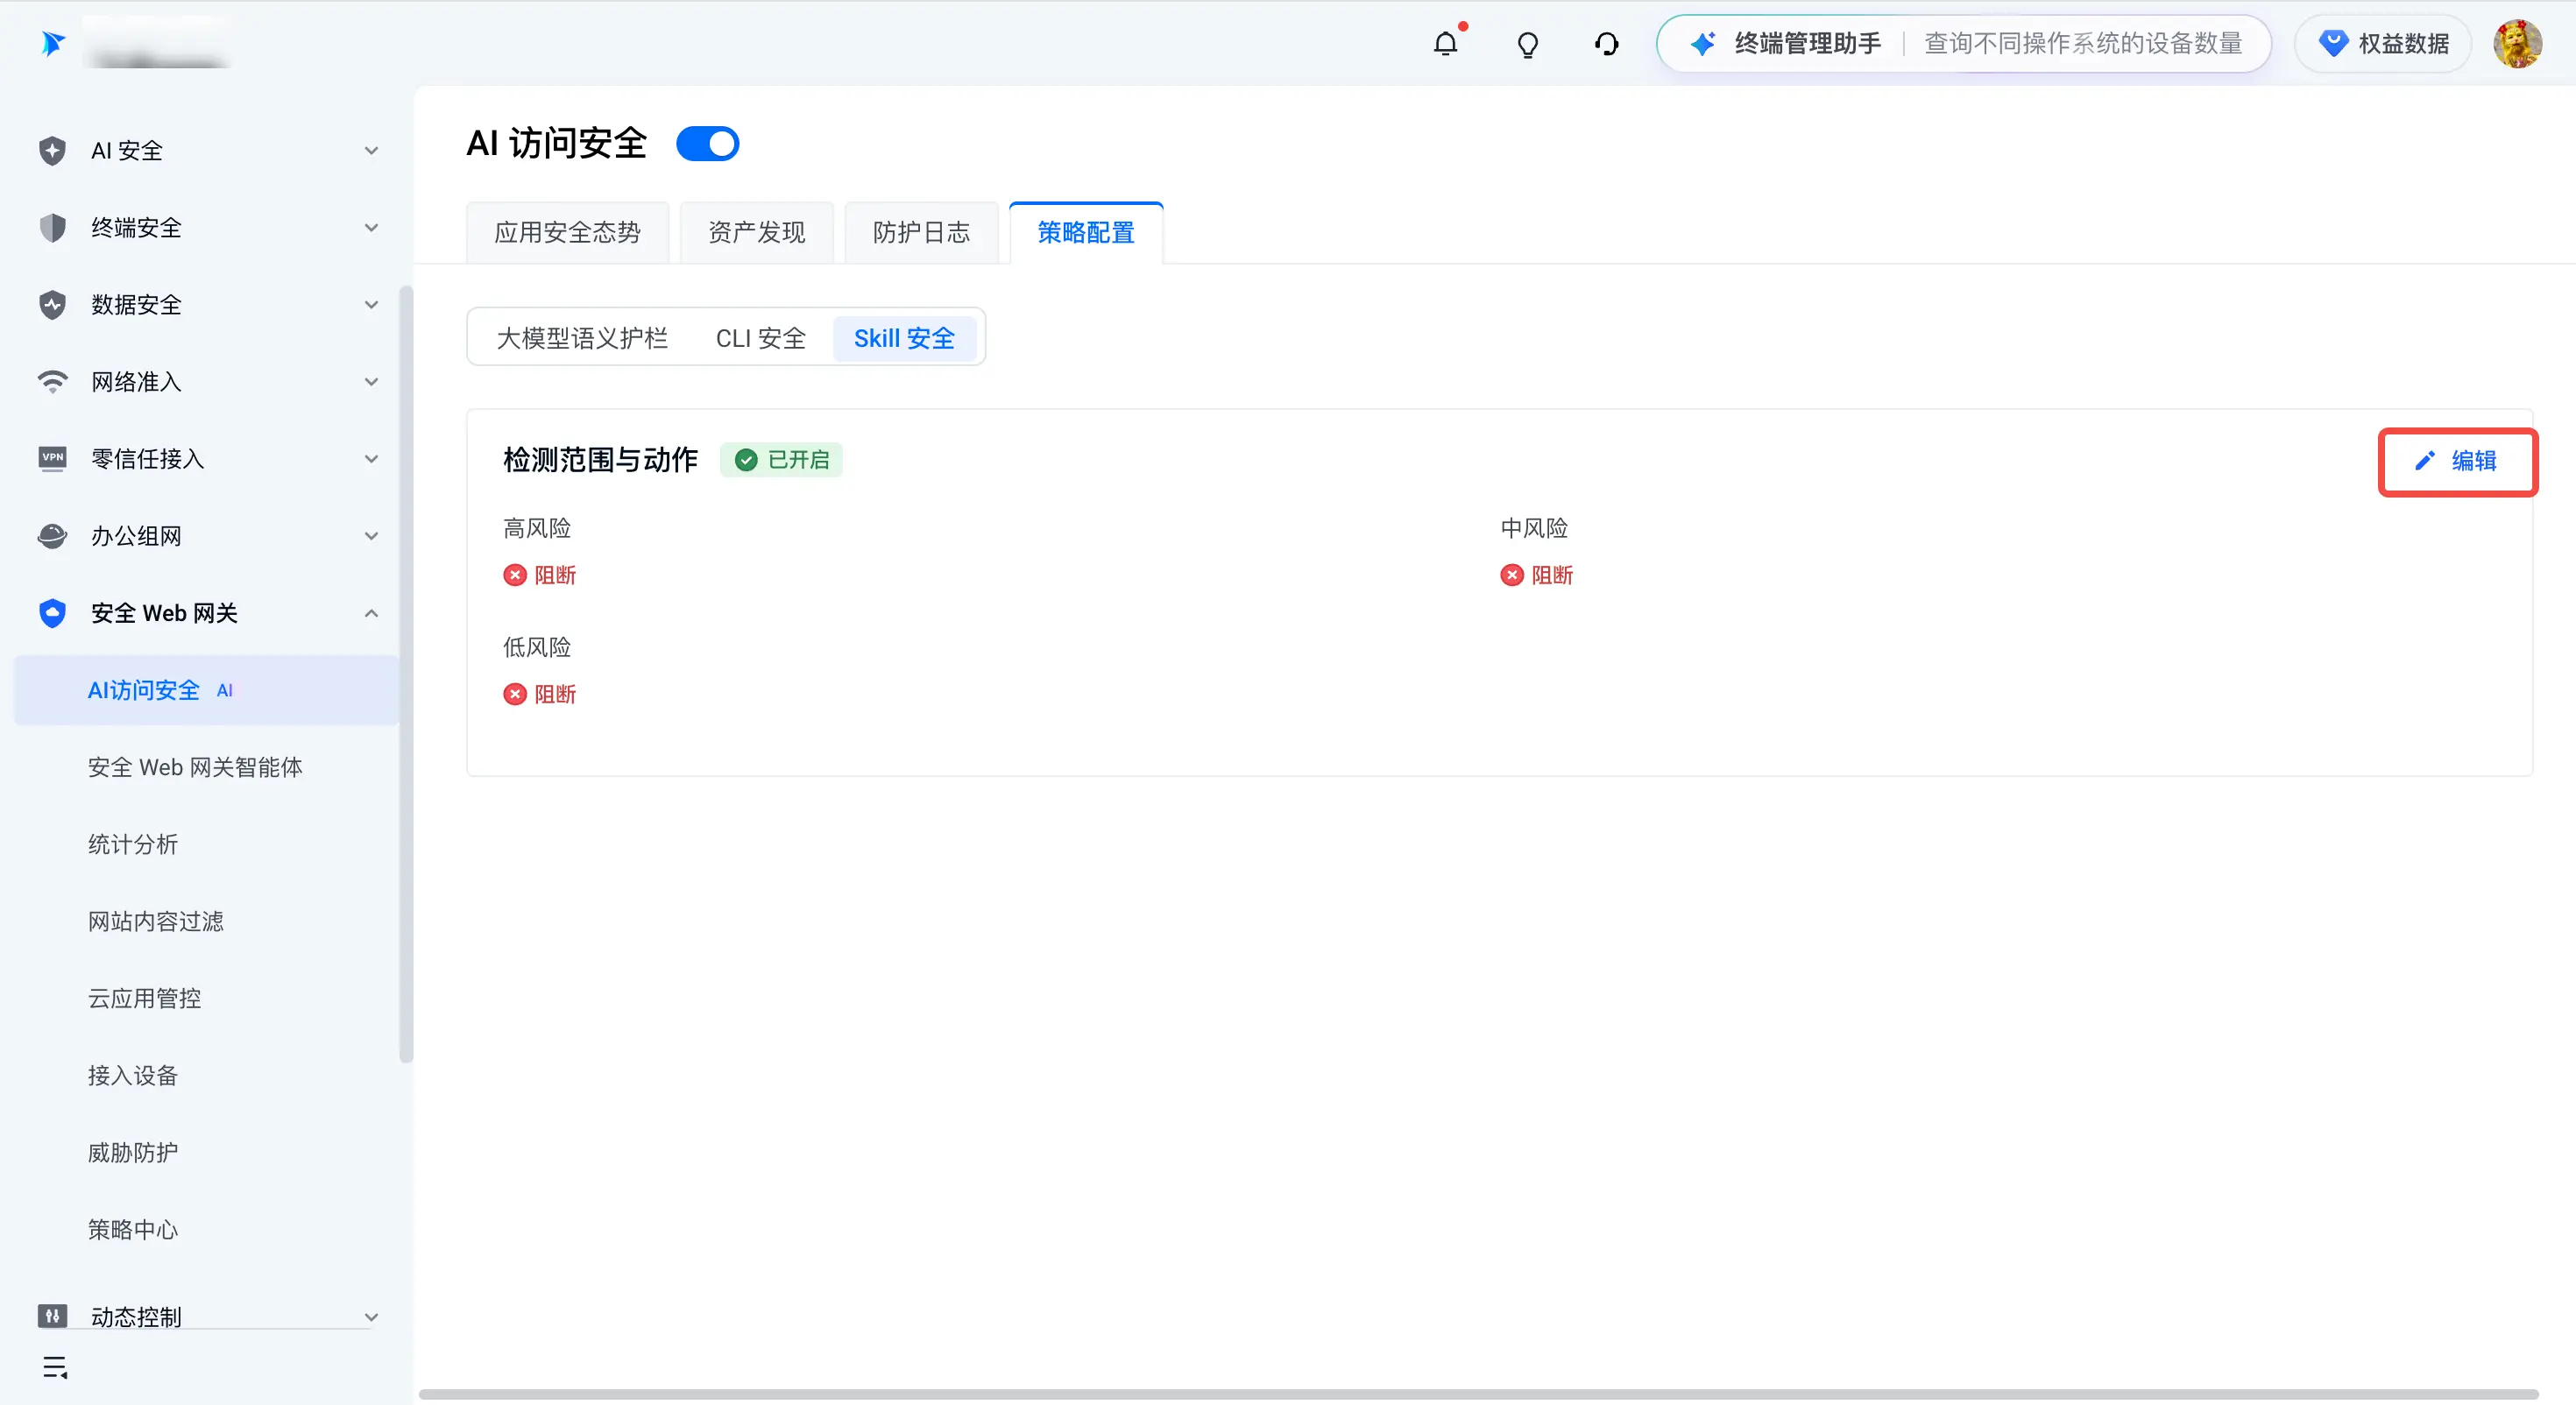Screen dimensions: 2576x1405
Task: Select the 策略配置 tab
Action: (x=1086, y=233)
